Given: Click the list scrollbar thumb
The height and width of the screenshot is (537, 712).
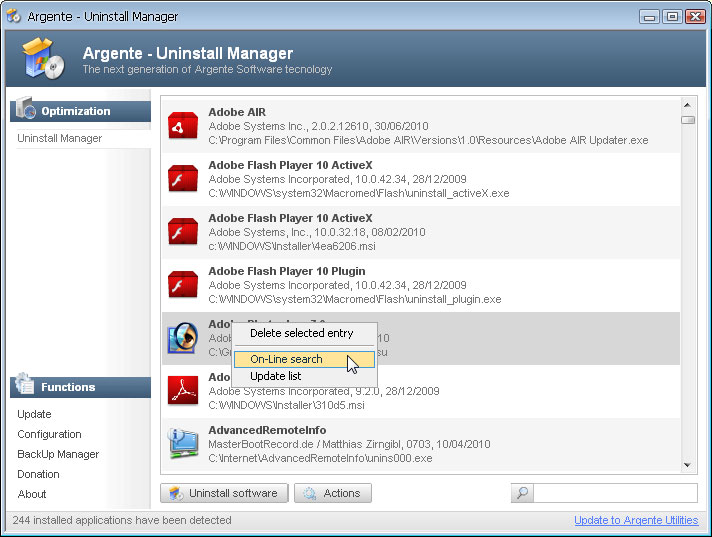Looking at the screenshot, I should [687, 120].
